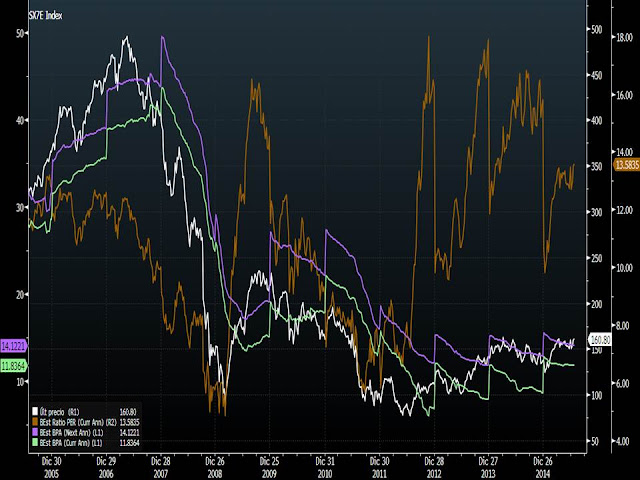
Task: Click the 'Dic 29 2006' date label
Action: pyautogui.click(x=106, y=467)
